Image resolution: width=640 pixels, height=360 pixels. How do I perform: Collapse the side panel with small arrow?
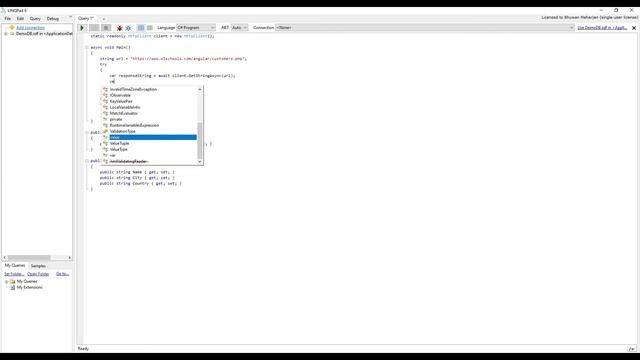70,18
